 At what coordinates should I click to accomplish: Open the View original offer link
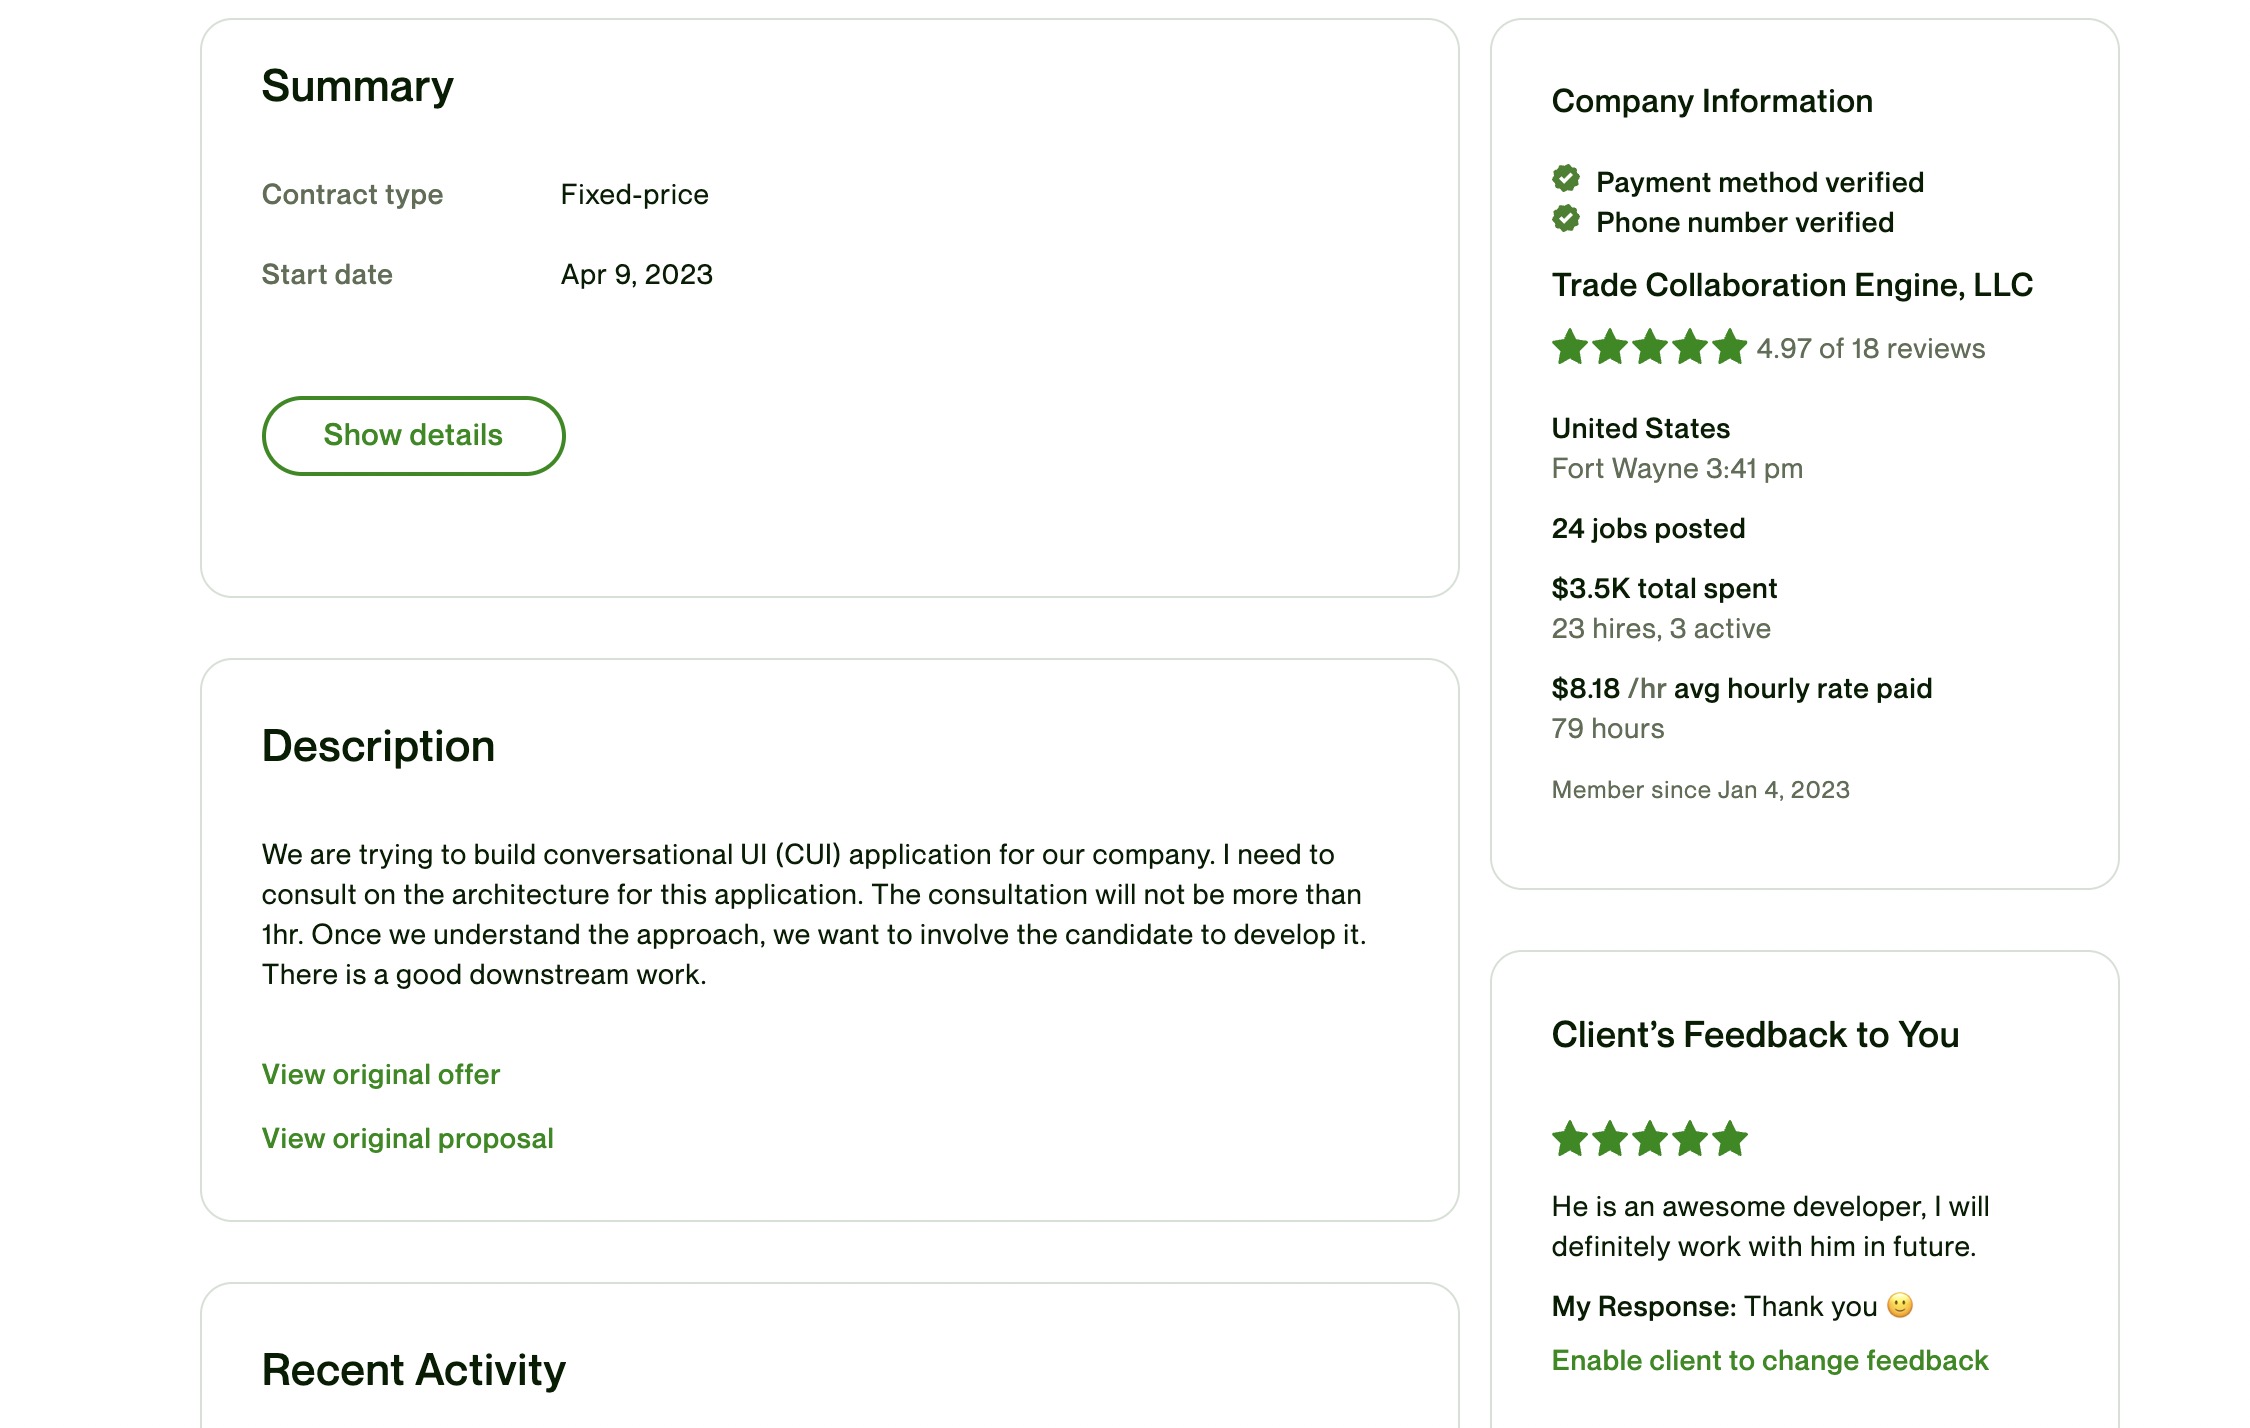coord(381,1074)
